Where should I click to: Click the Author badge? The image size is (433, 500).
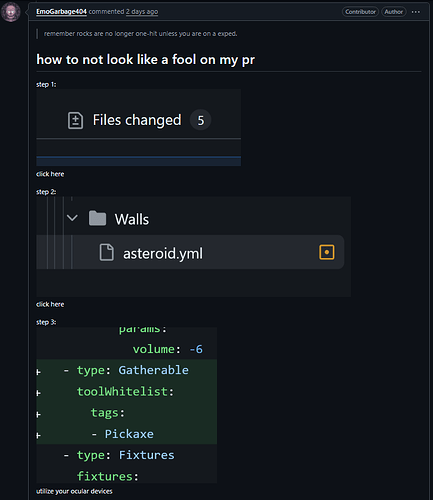394,12
